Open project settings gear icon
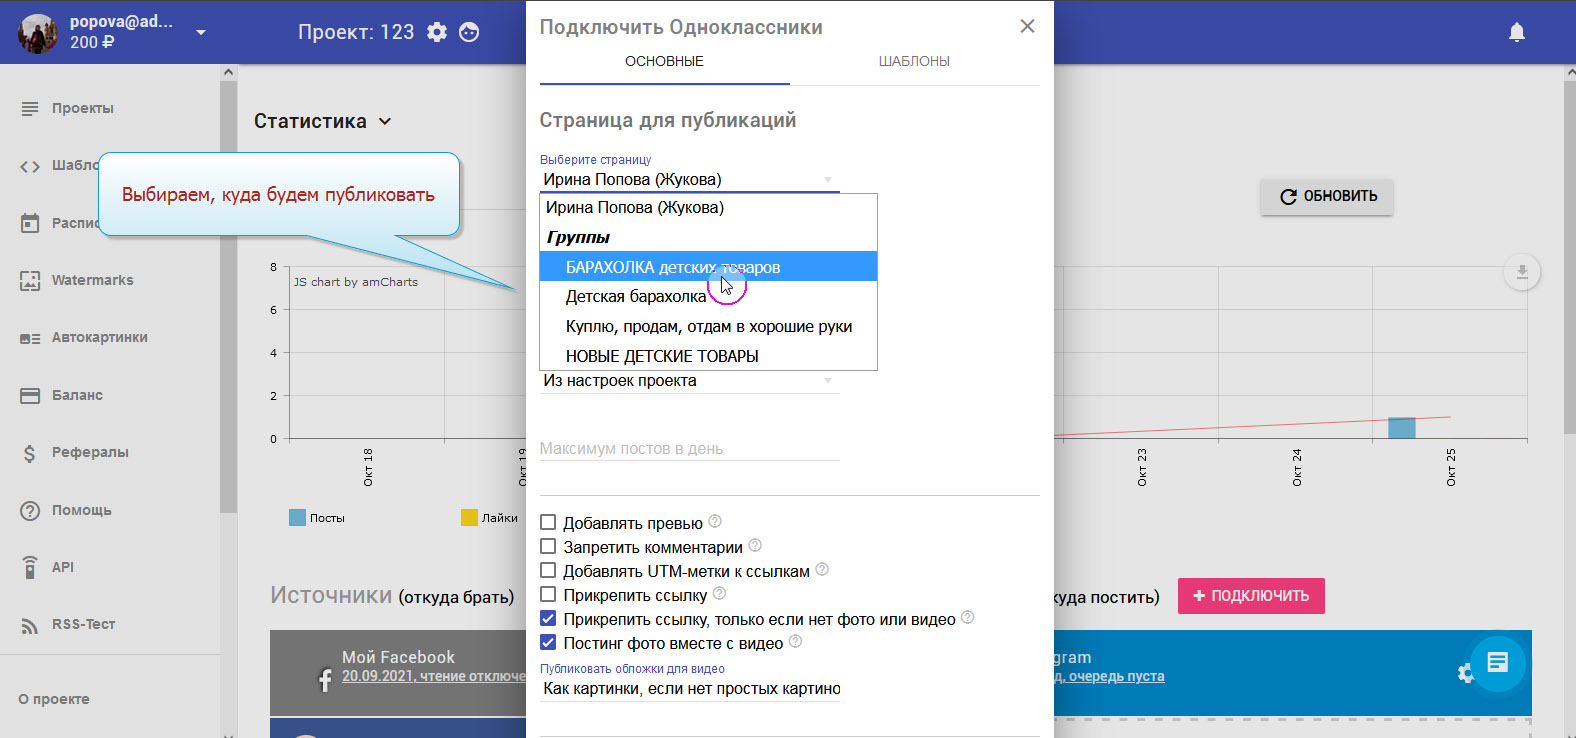The image size is (1576, 738). coord(437,32)
